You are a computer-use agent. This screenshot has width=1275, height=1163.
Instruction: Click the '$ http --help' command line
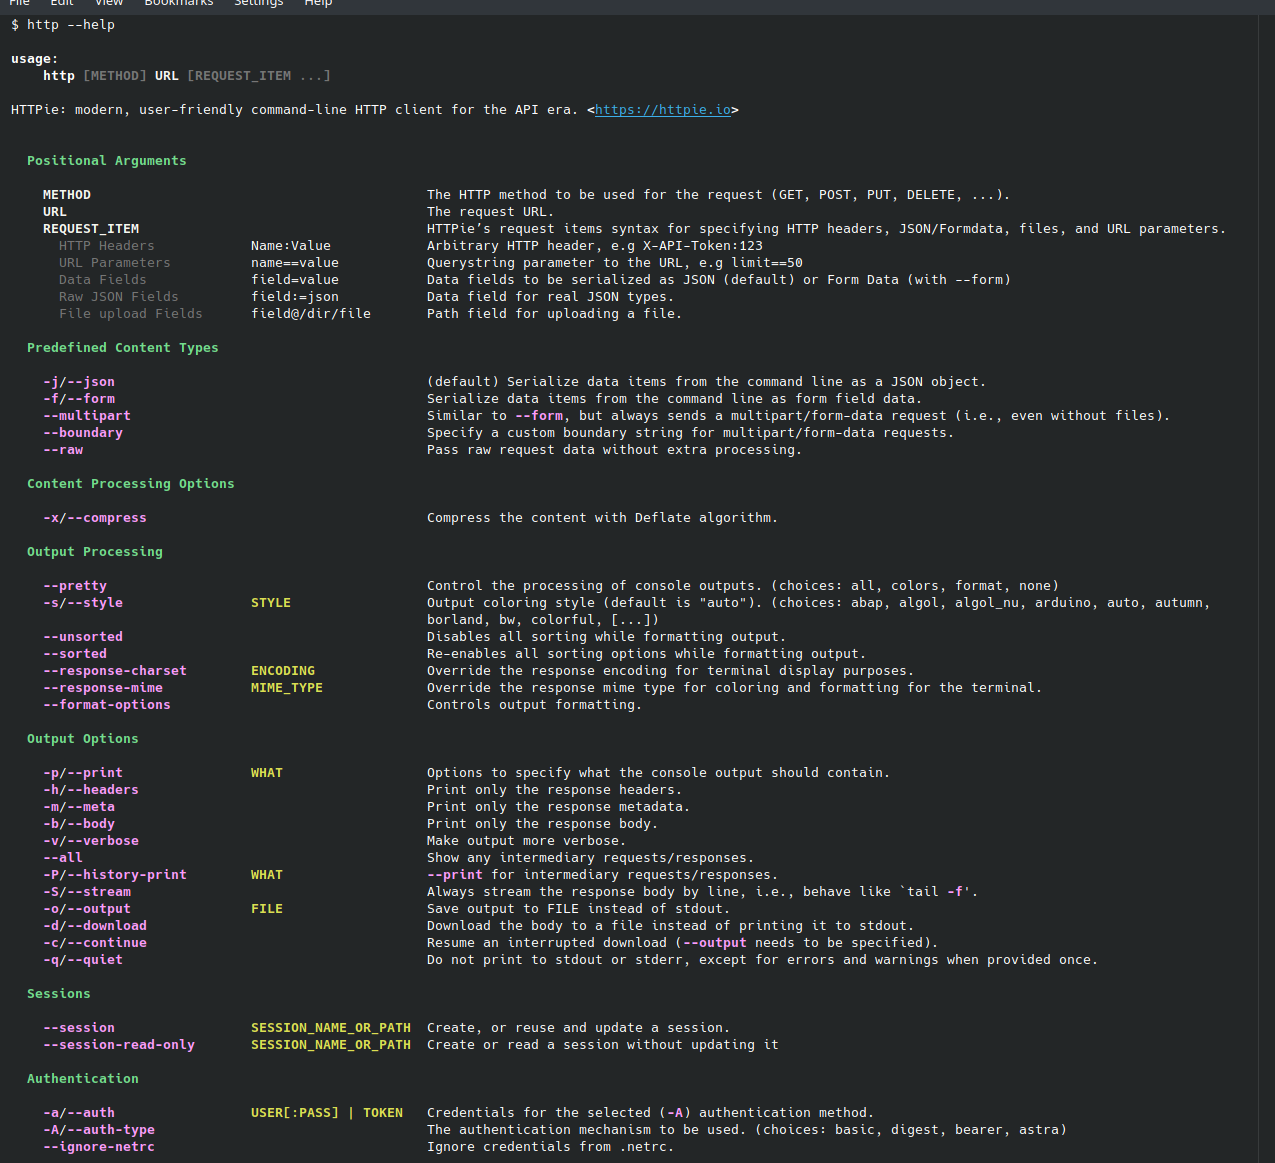[63, 25]
